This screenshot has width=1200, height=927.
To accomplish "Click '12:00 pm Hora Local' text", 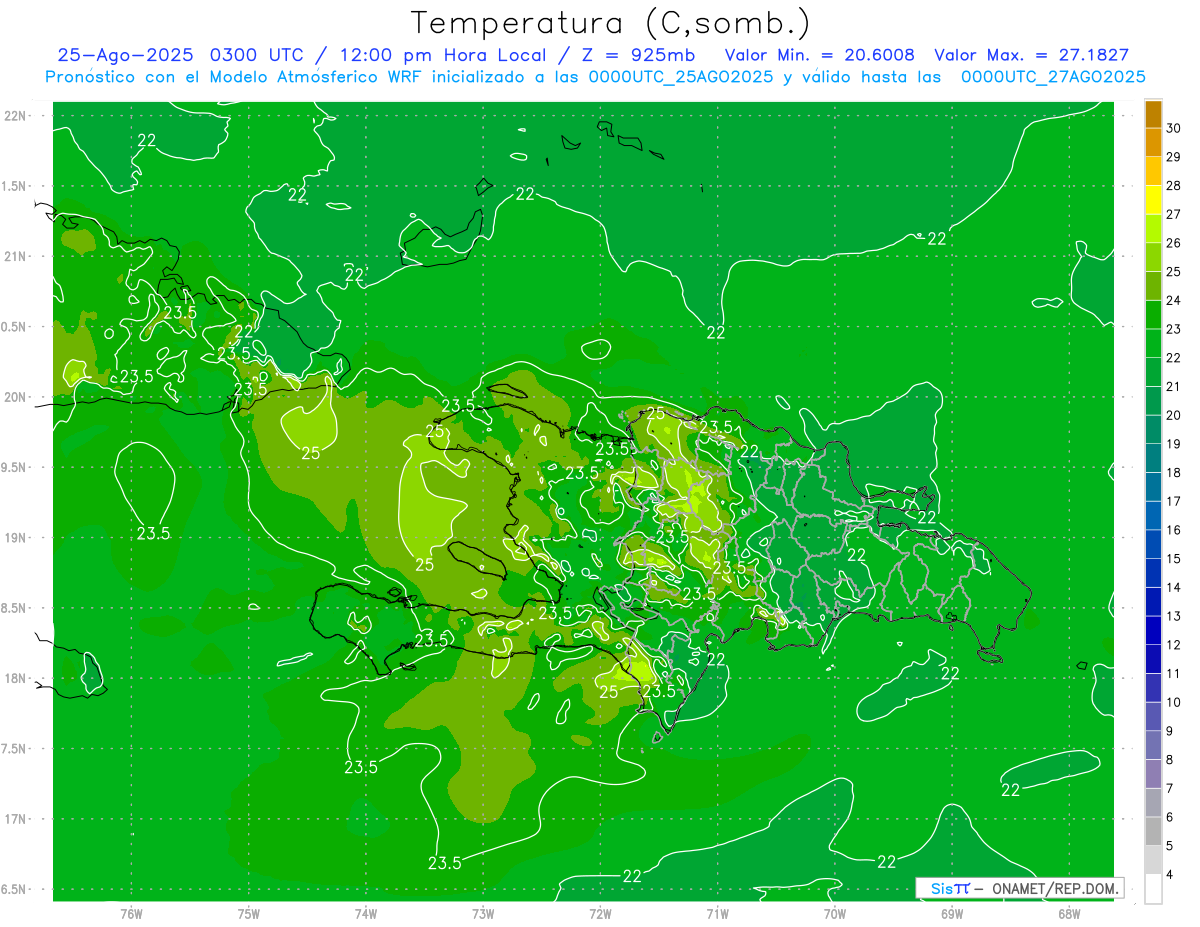I will click(445, 55).
